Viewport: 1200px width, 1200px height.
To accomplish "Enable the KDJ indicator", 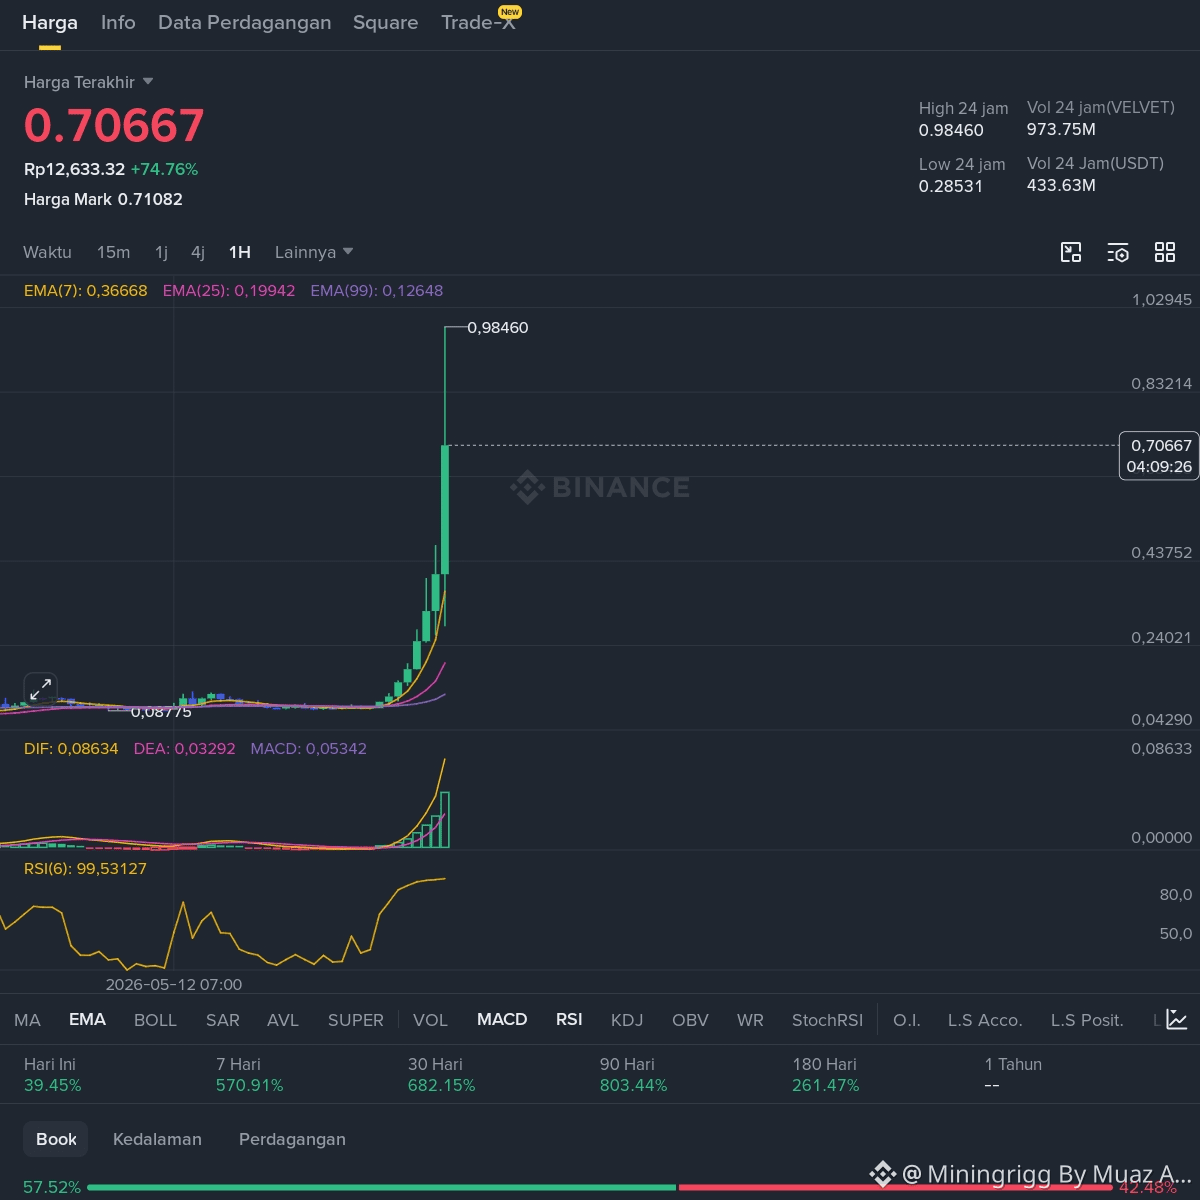I will pos(627,1020).
